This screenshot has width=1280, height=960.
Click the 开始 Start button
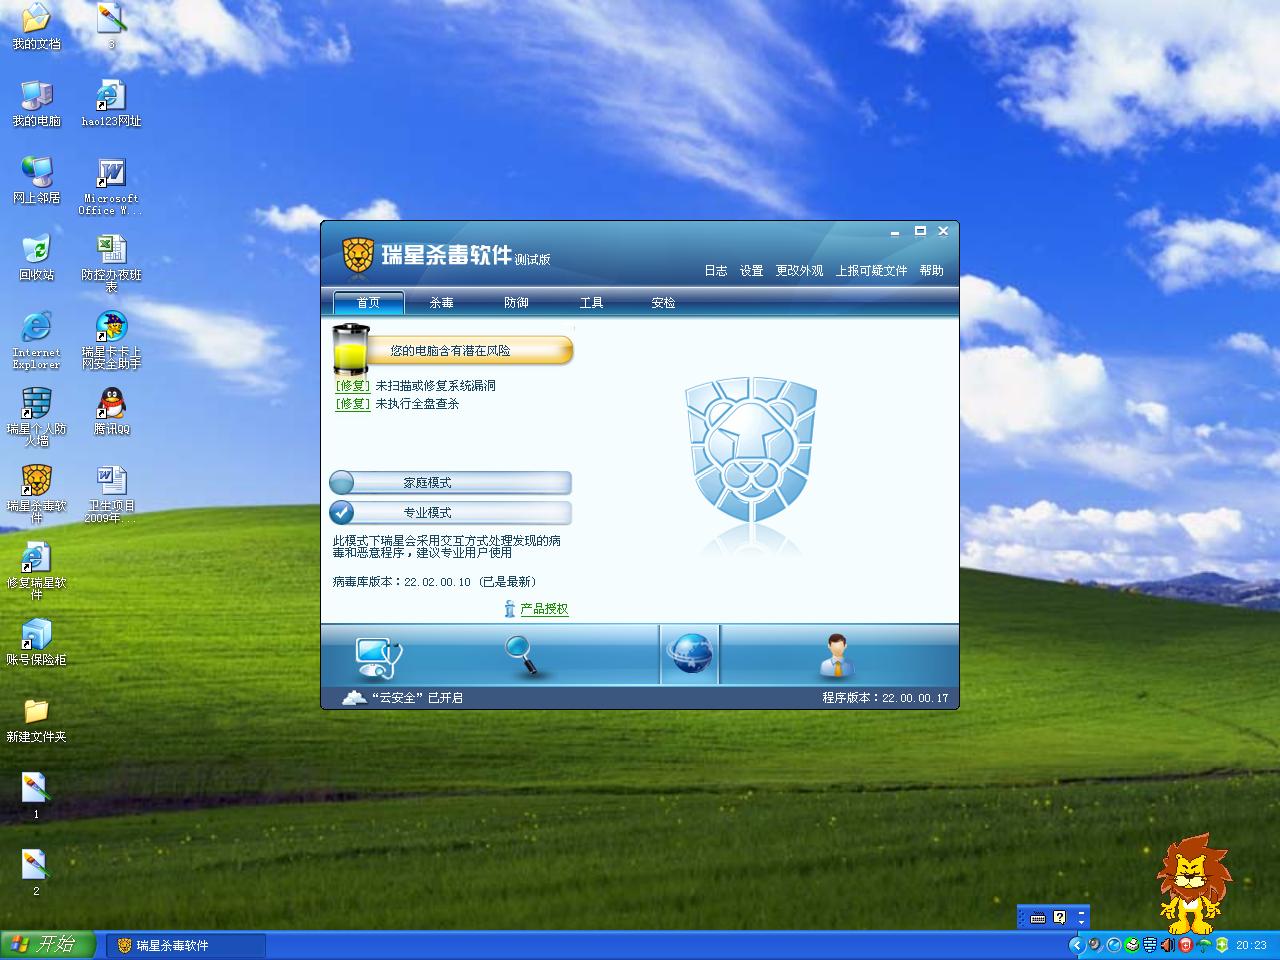point(48,945)
